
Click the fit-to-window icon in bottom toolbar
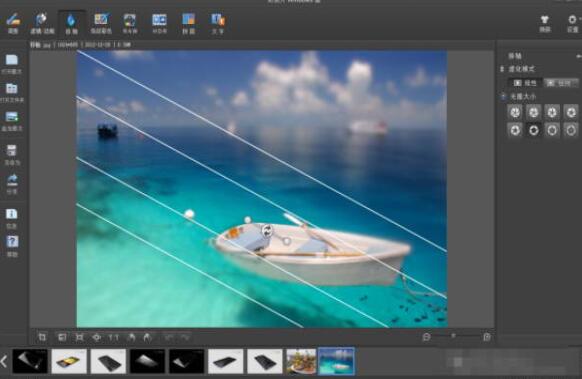point(79,337)
